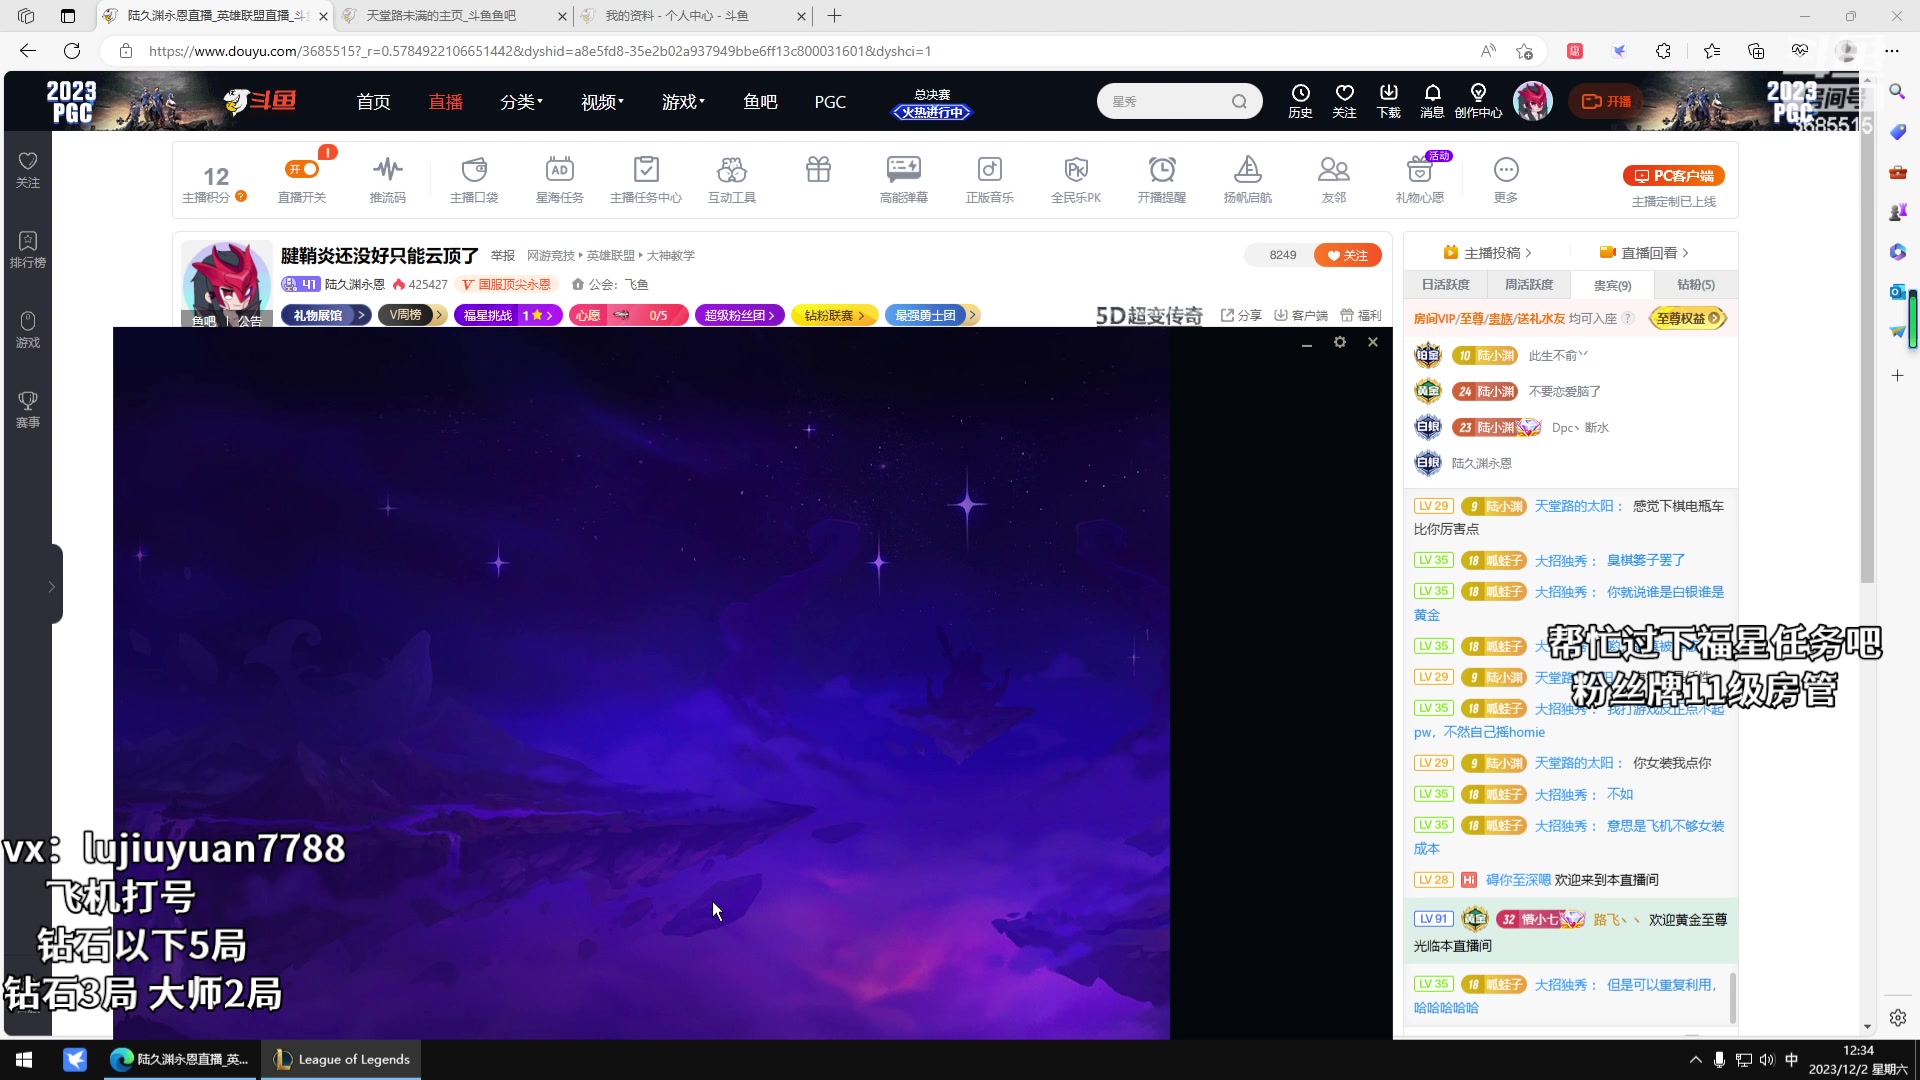Open the 友邻 friends icon
1920x1080 pixels.
point(1334,179)
